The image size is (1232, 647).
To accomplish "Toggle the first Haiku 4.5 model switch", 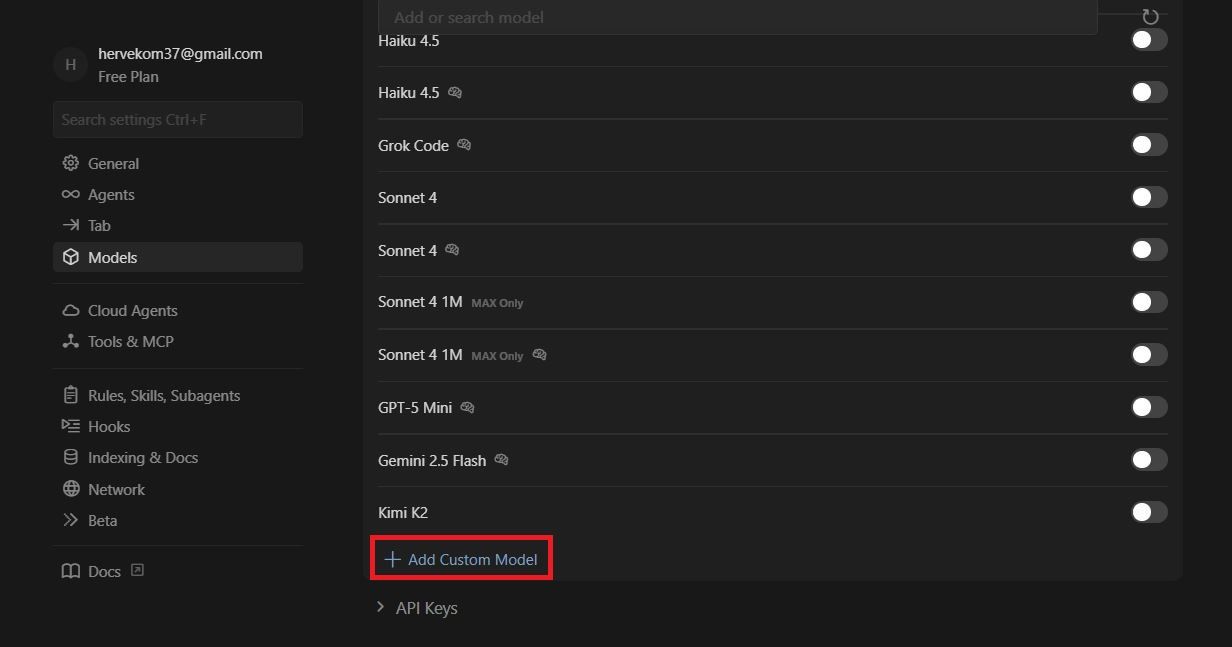I will pyautogui.click(x=1149, y=40).
